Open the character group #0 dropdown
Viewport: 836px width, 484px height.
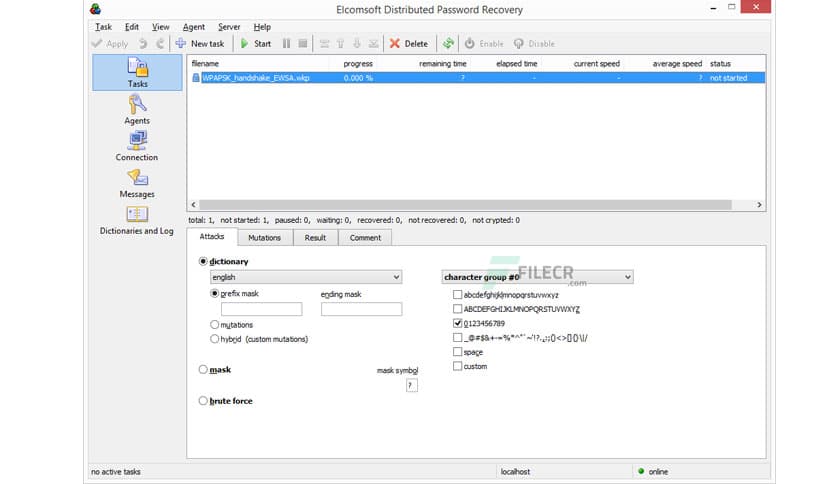537,277
